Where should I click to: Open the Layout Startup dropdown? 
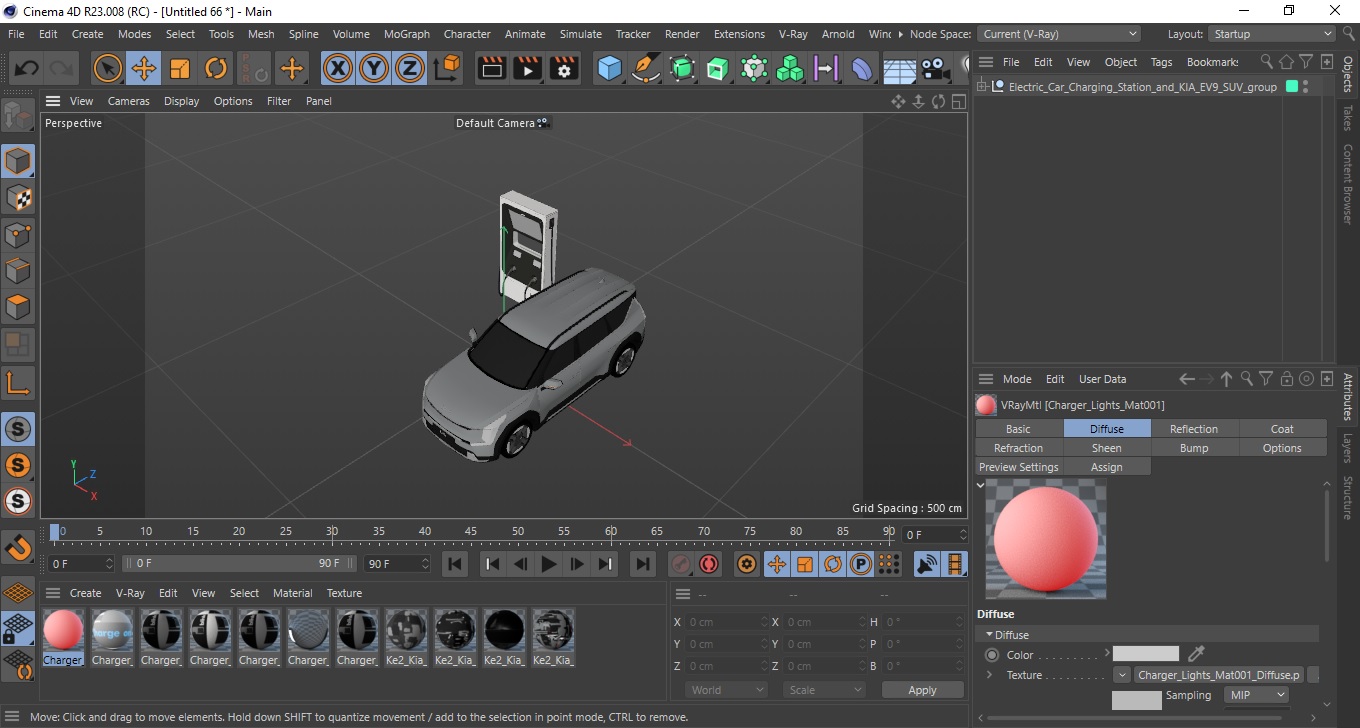click(x=1271, y=34)
